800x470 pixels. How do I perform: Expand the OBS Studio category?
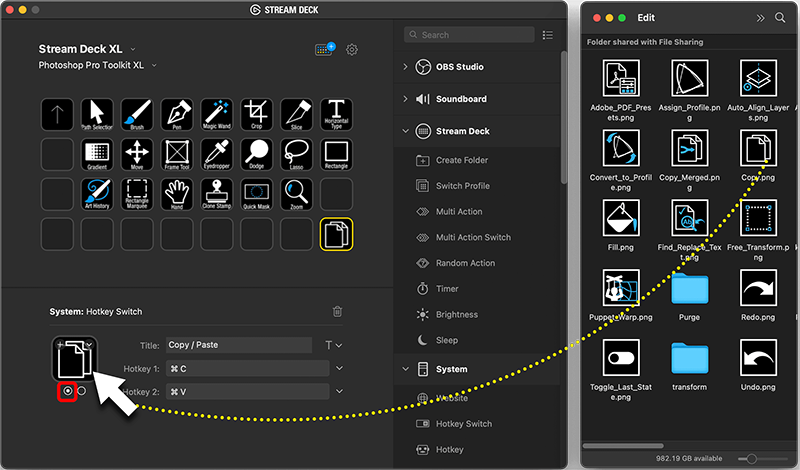point(405,66)
